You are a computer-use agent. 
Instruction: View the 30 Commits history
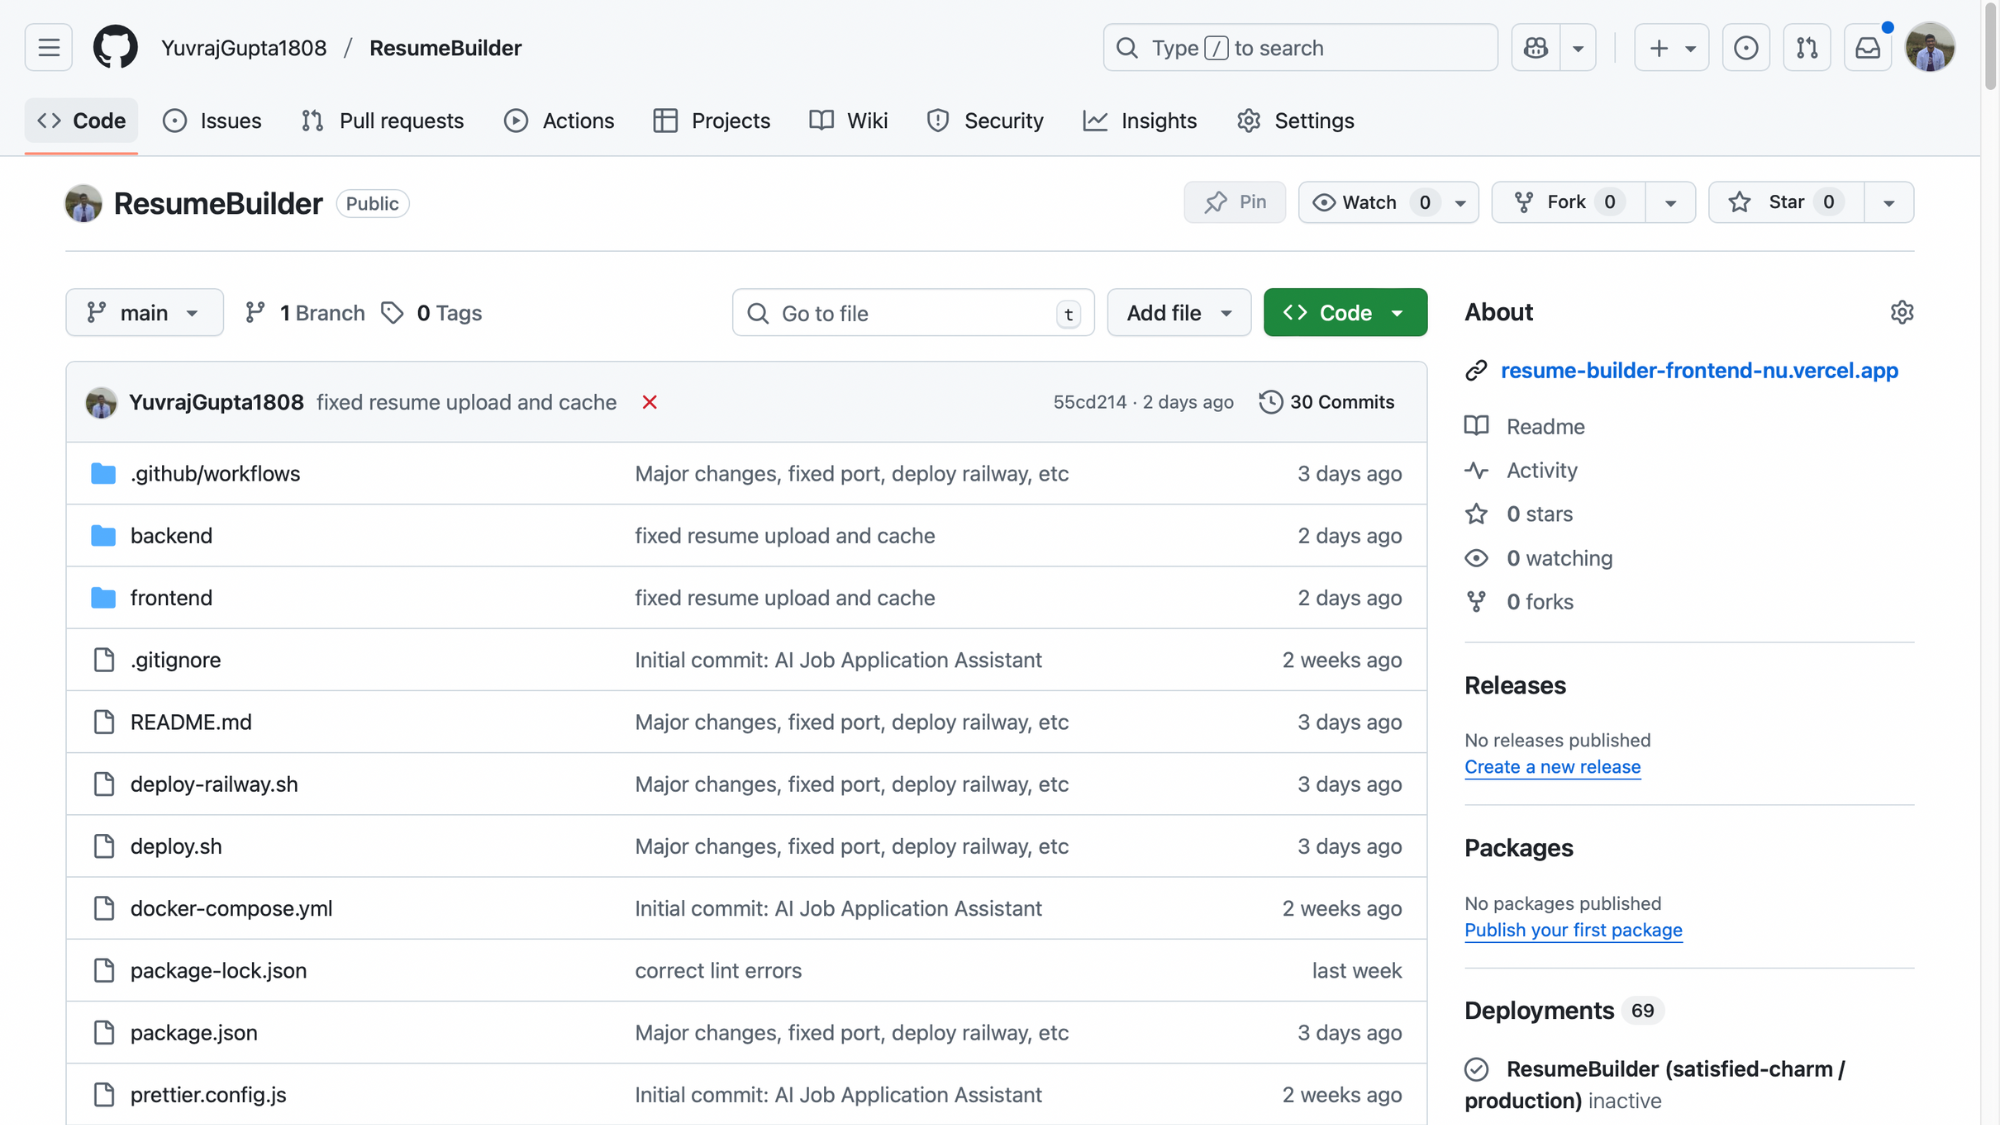coord(1327,402)
